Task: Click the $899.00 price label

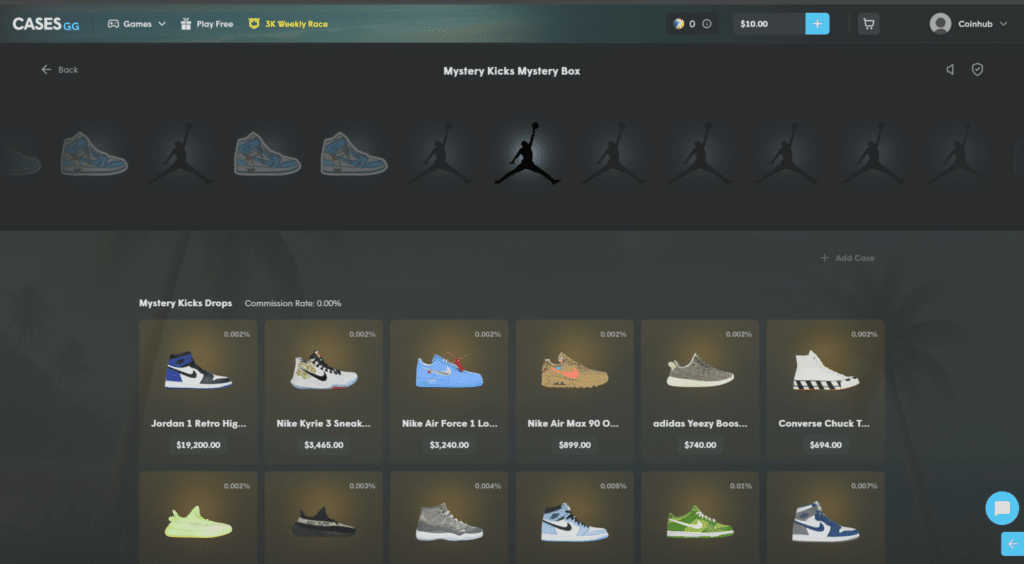Action: [x=575, y=445]
